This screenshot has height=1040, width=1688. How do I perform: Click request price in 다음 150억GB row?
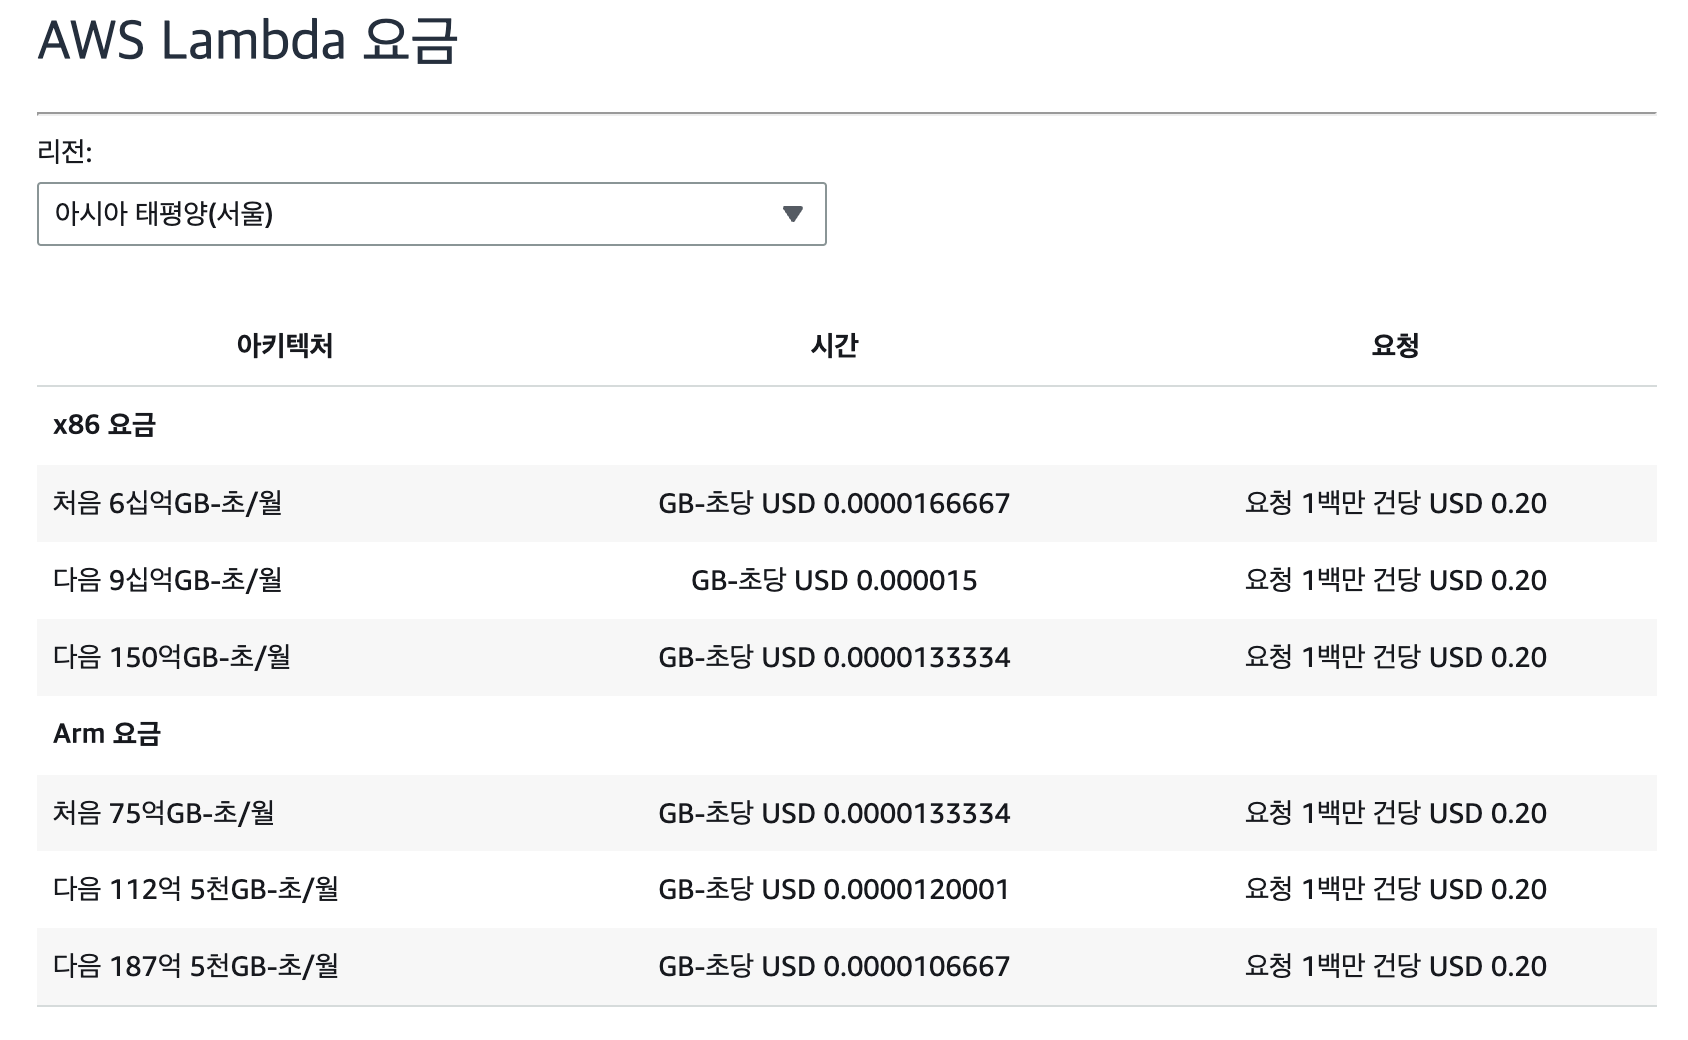tap(1395, 657)
